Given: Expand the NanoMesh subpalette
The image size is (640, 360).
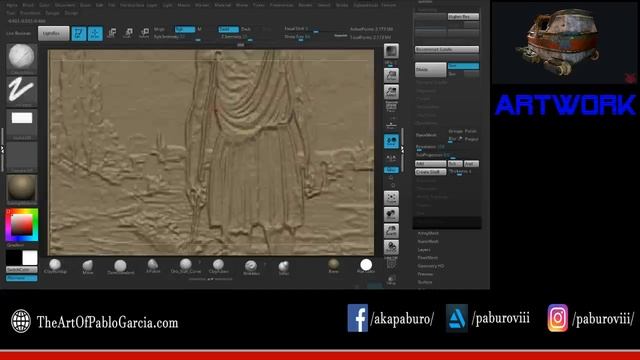Looking at the screenshot, I should coord(428,241).
